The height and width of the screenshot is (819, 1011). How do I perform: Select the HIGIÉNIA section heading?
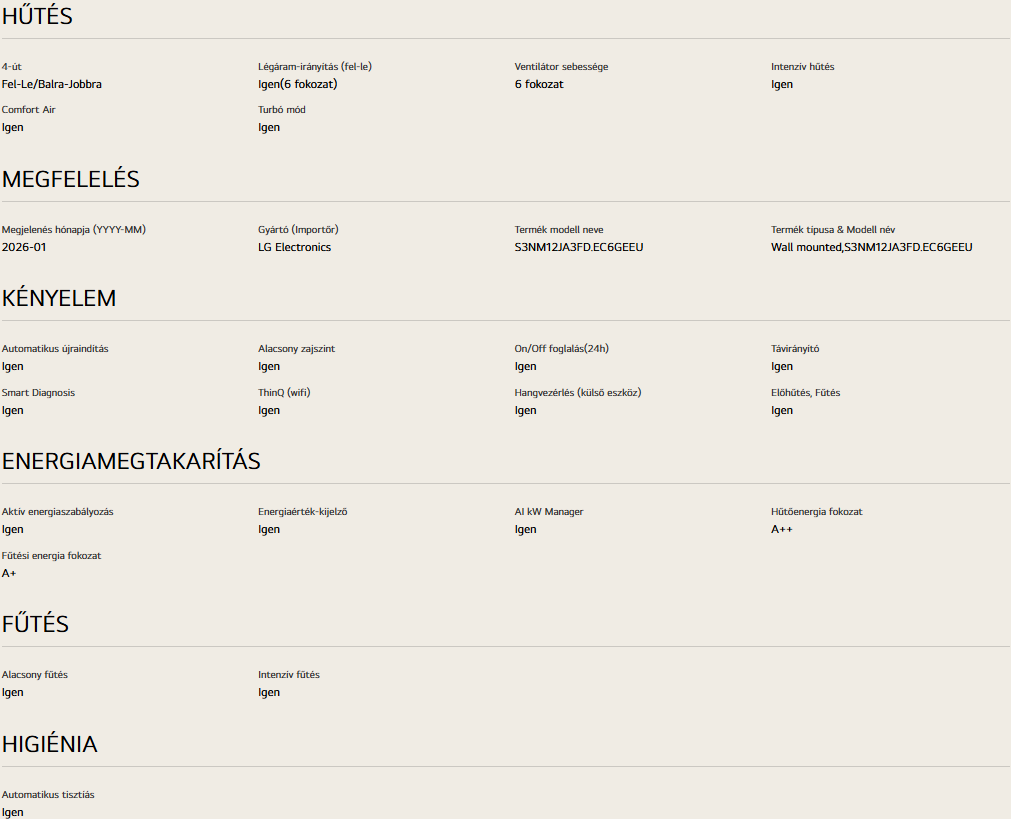click(x=49, y=744)
